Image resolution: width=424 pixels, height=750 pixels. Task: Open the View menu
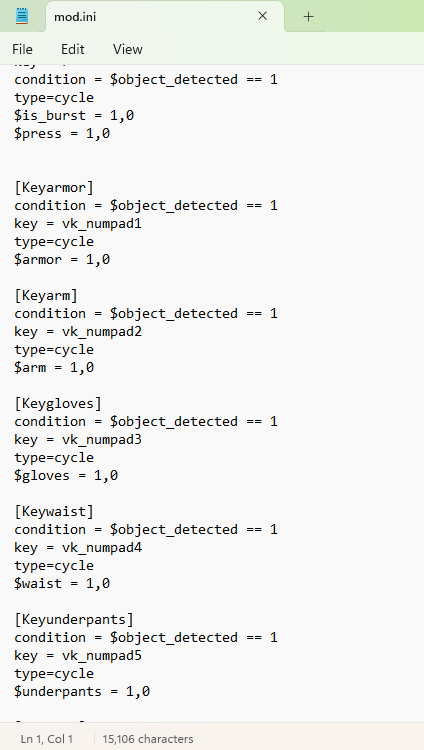click(128, 49)
